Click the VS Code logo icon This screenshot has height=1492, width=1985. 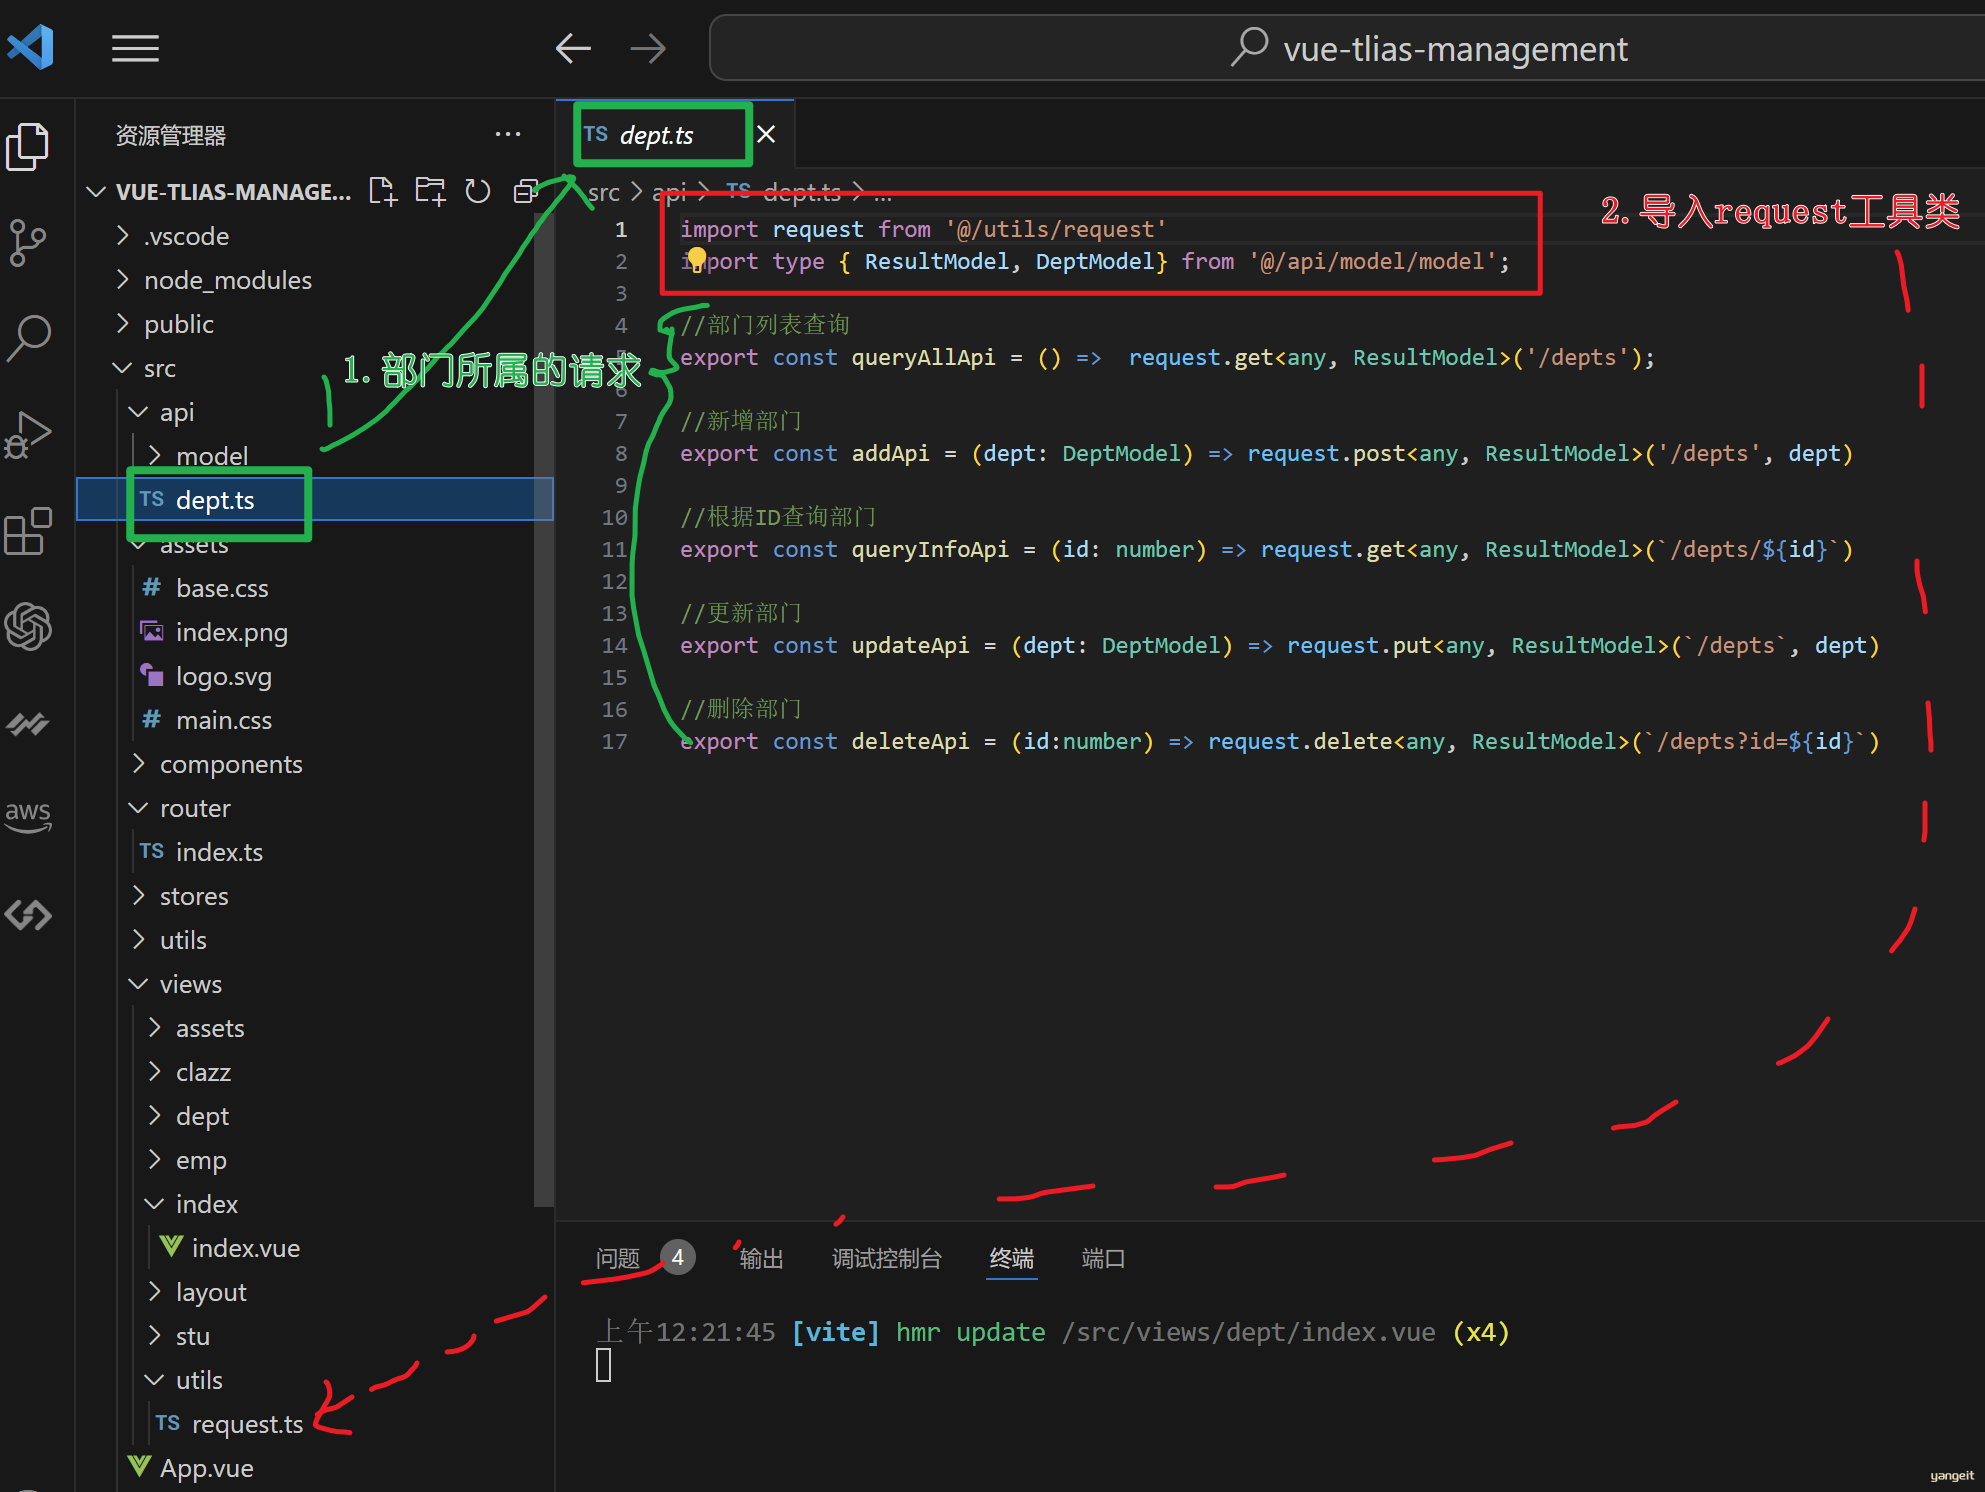pyautogui.click(x=30, y=47)
